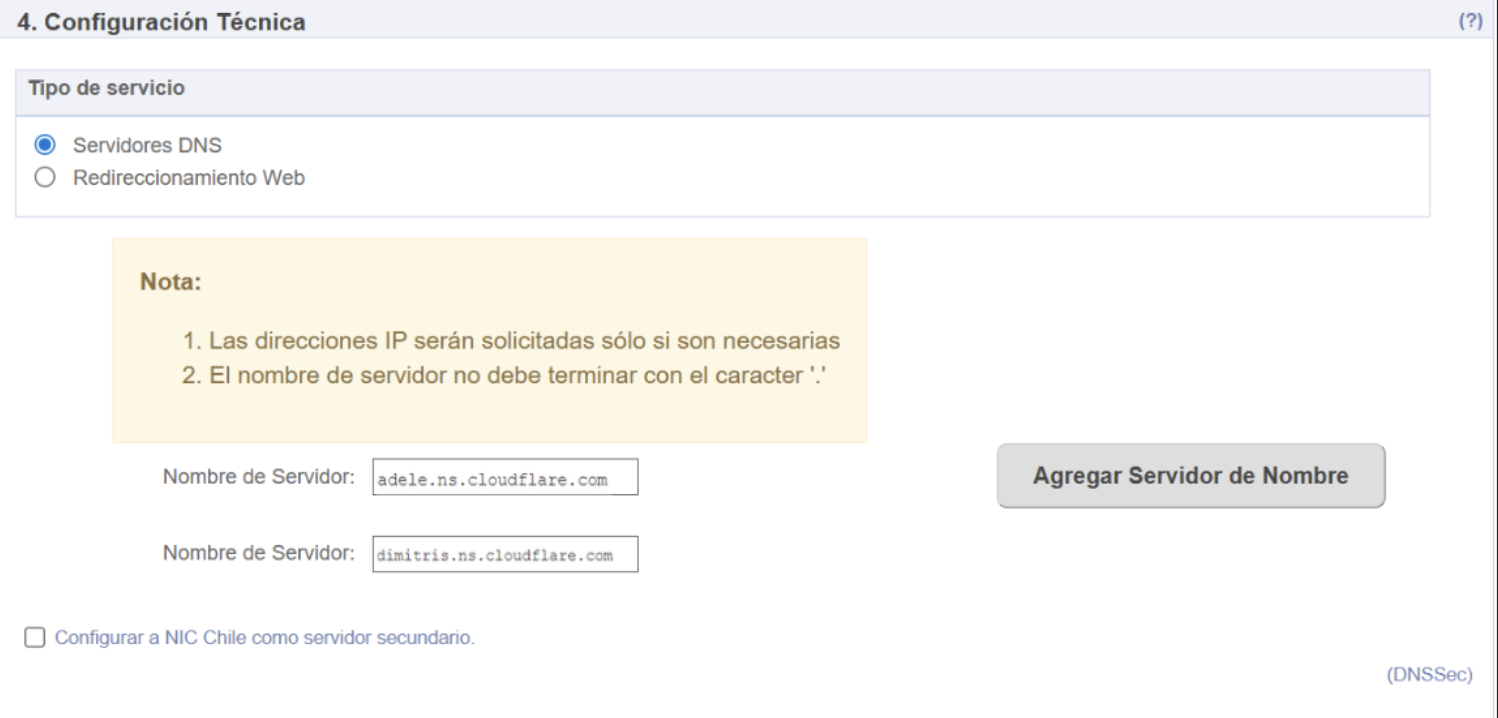Open the (?) help link for Configuración Técnica

pyautogui.click(x=1470, y=21)
